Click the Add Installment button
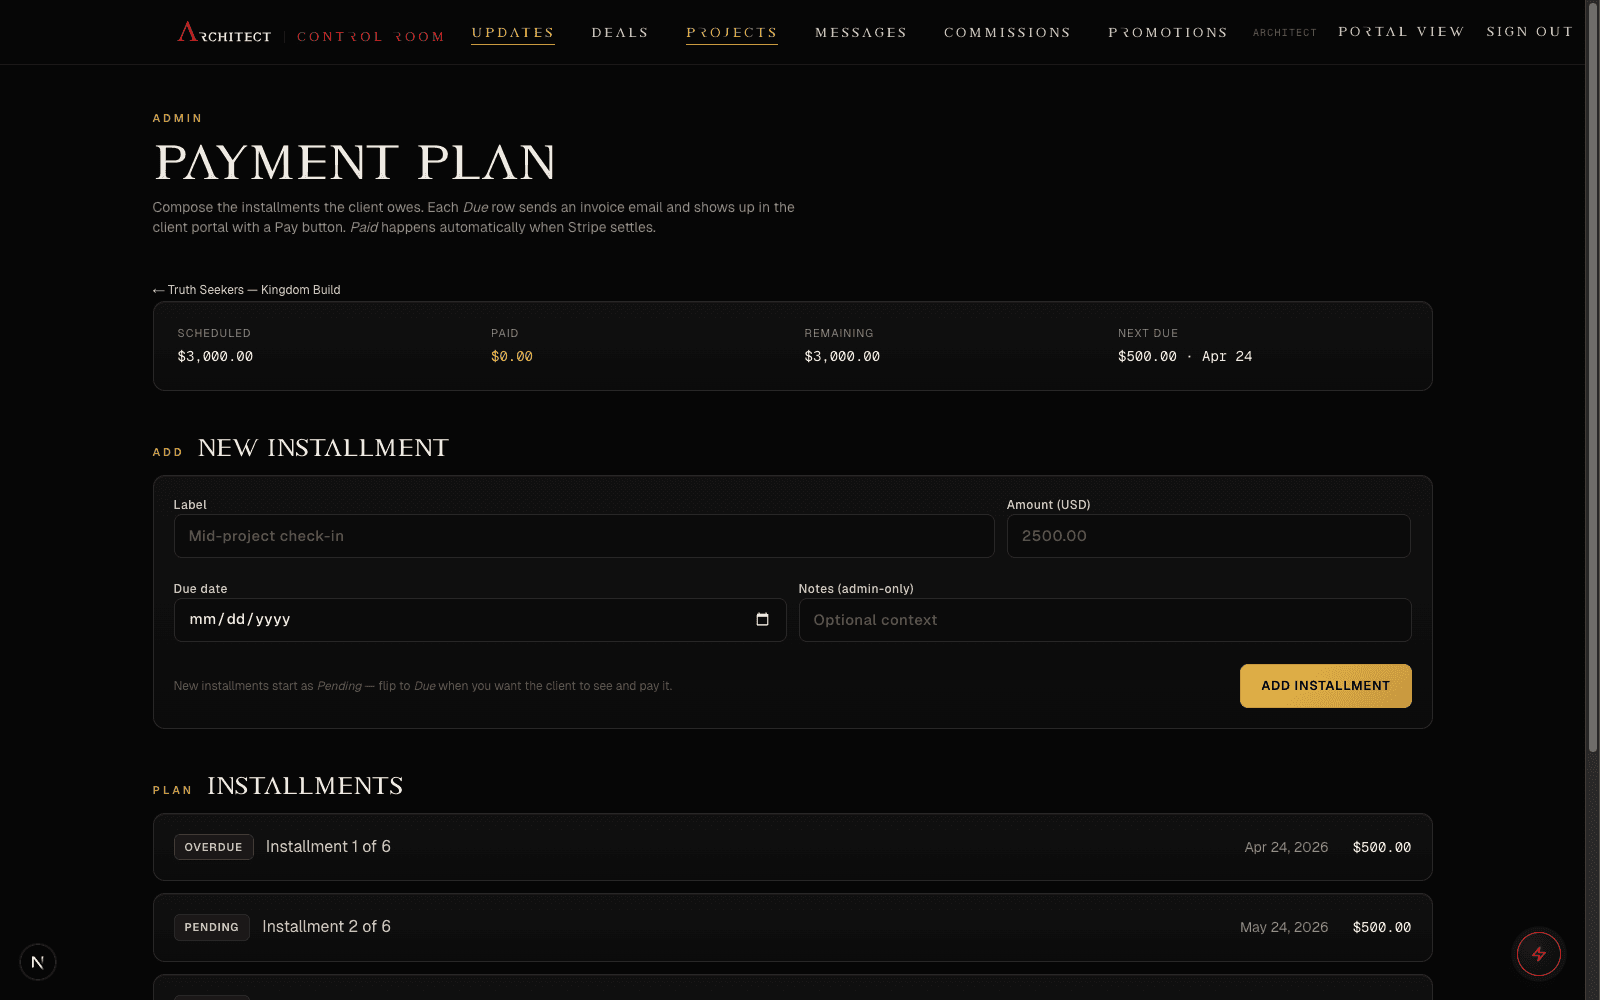 [x=1326, y=686]
